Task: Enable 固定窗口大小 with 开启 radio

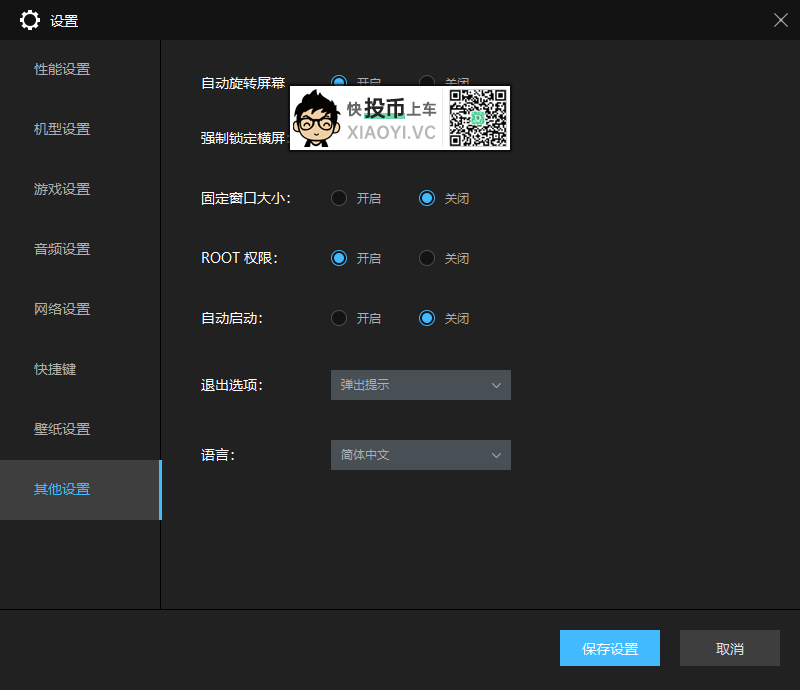Action: point(339,198)
